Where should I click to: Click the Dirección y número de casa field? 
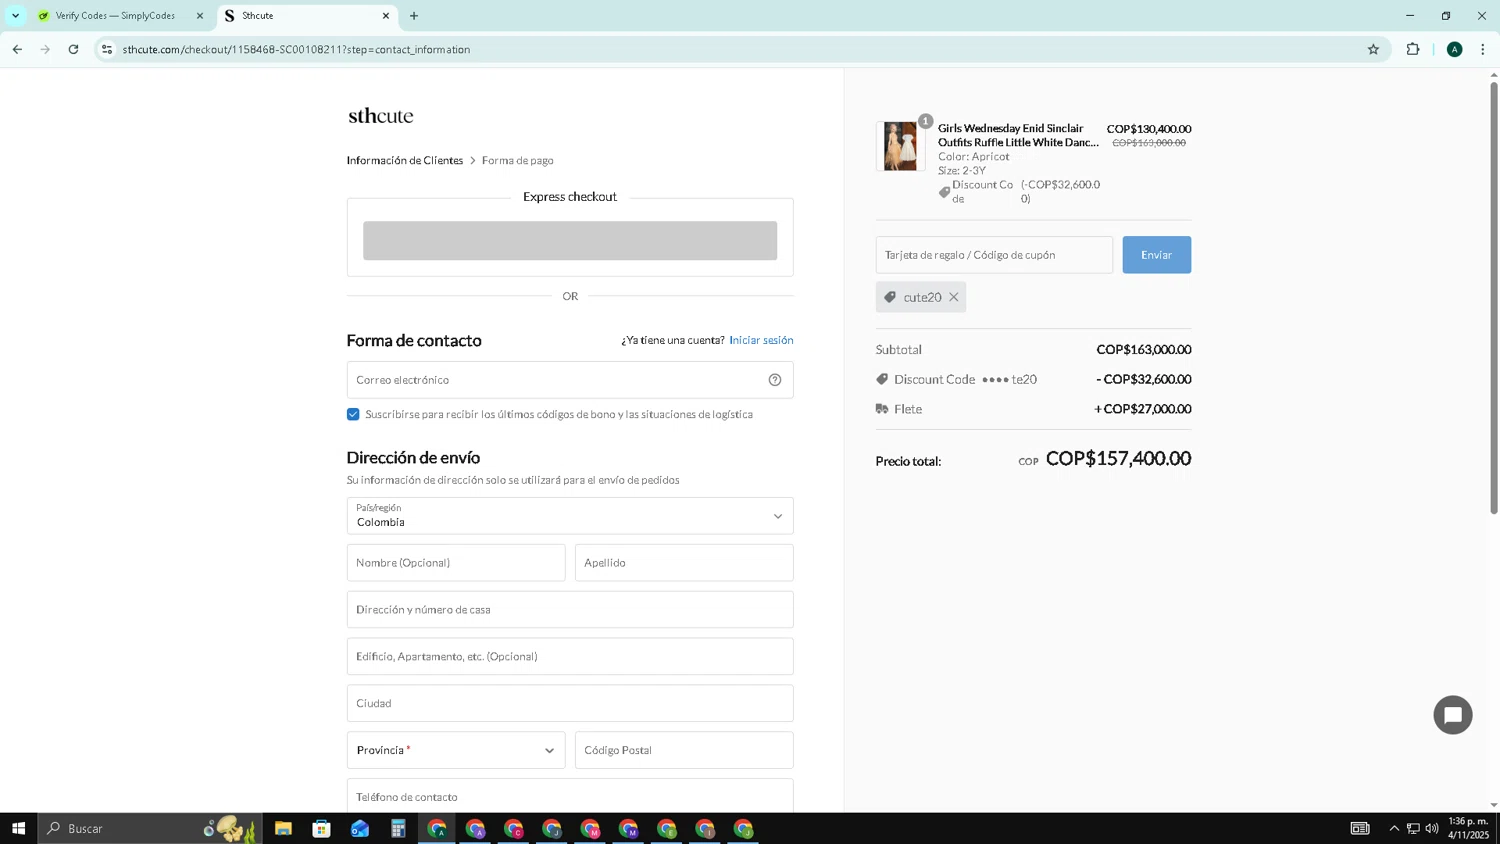[x=570, y=610]
